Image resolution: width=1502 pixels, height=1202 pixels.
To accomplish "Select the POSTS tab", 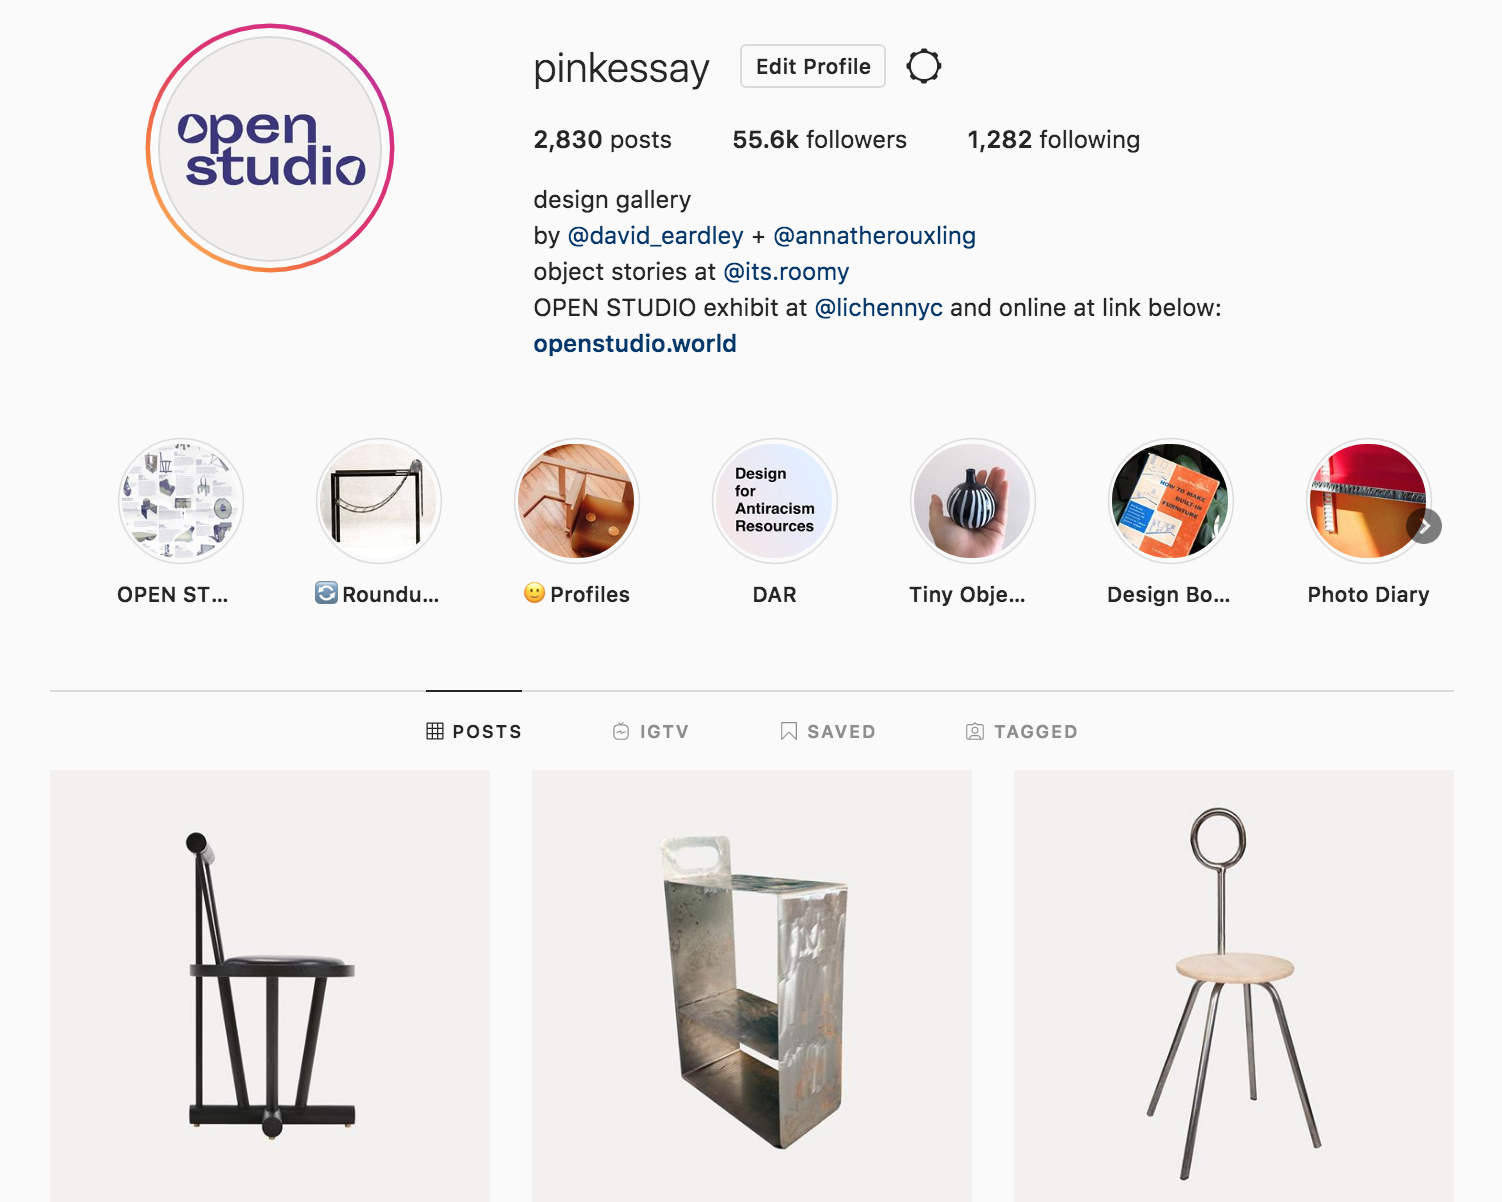I will pyautogui.click(x=474, y=732).
